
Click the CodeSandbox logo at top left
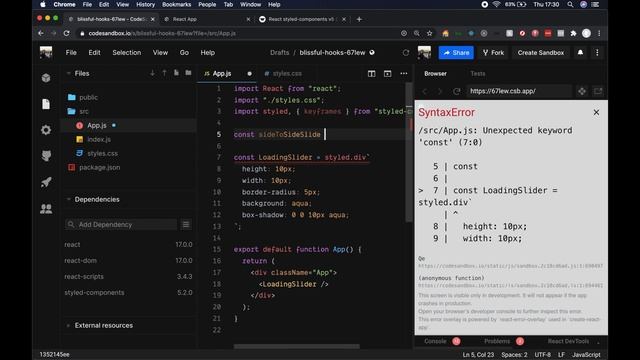(46, 52)
